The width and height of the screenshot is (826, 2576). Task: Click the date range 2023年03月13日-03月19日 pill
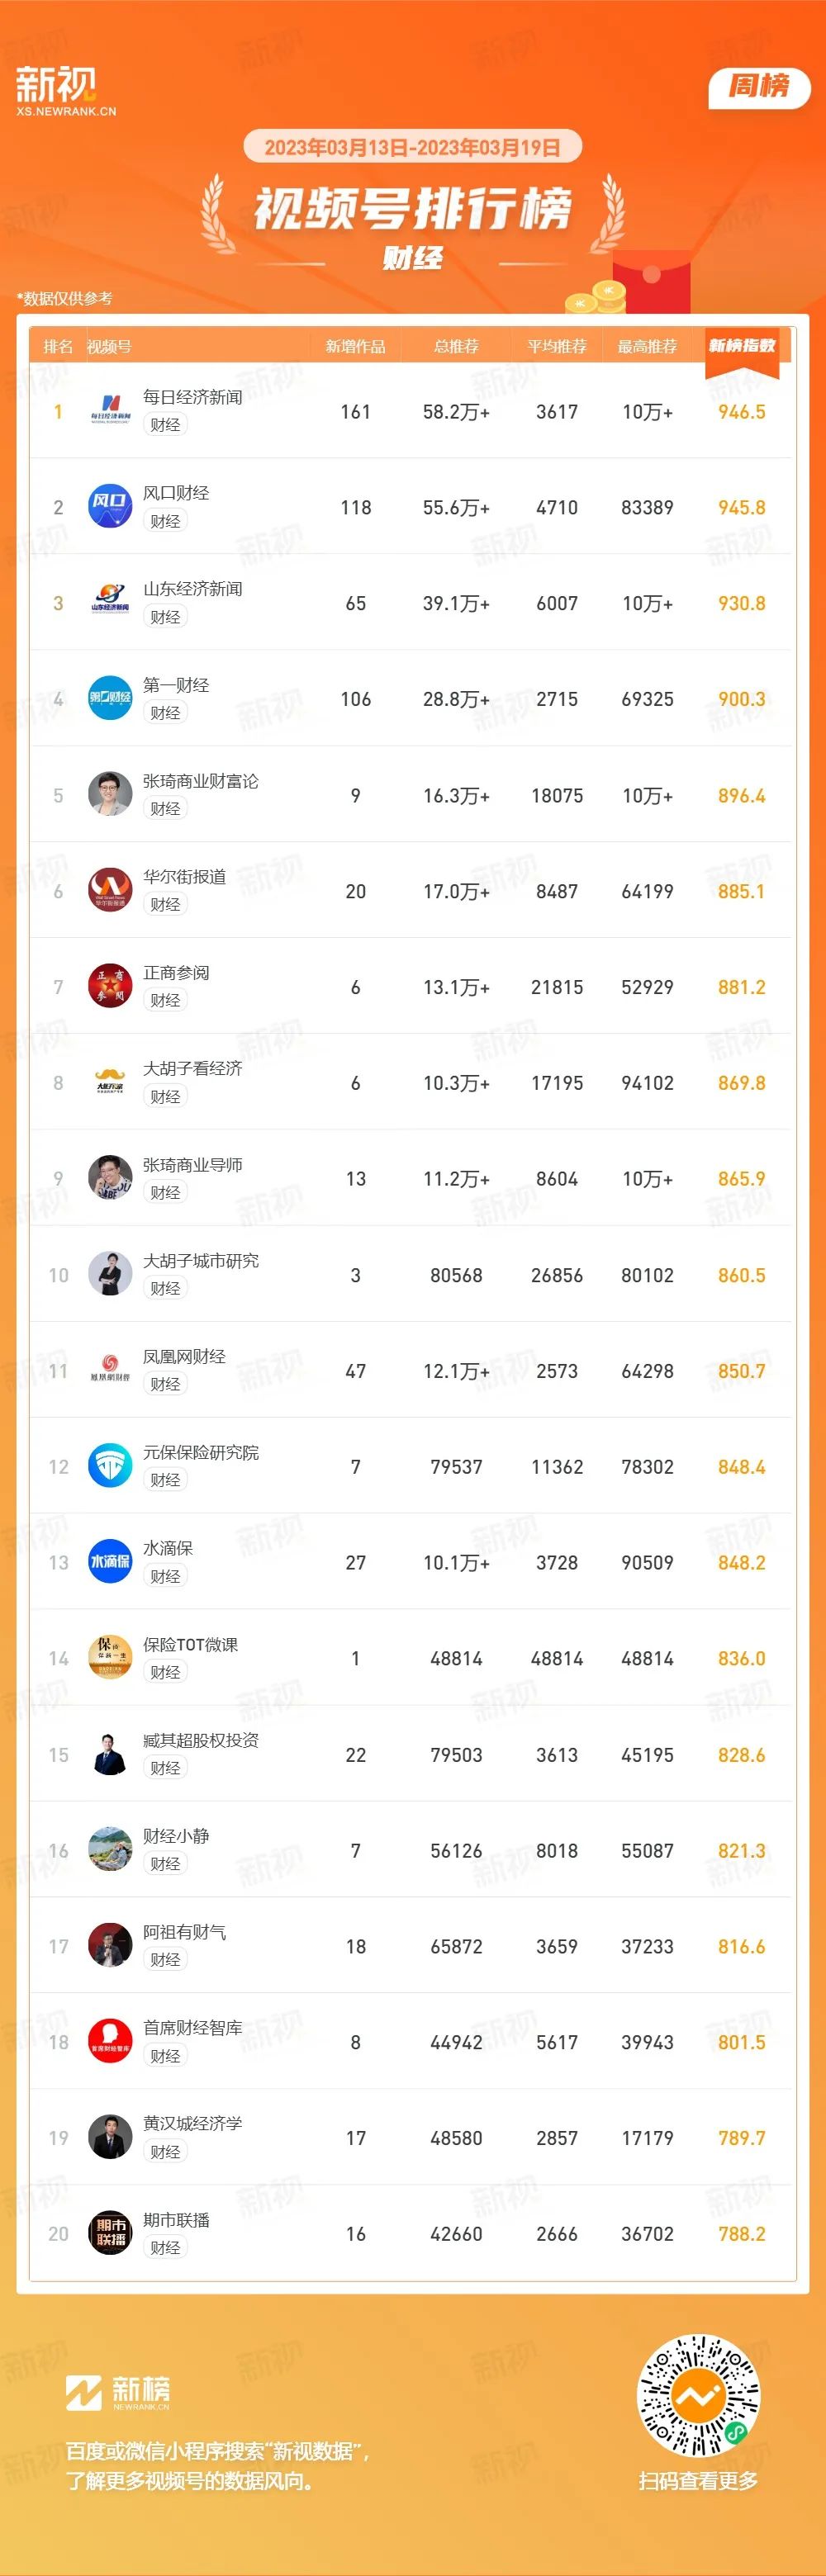(x=412, y=147)
